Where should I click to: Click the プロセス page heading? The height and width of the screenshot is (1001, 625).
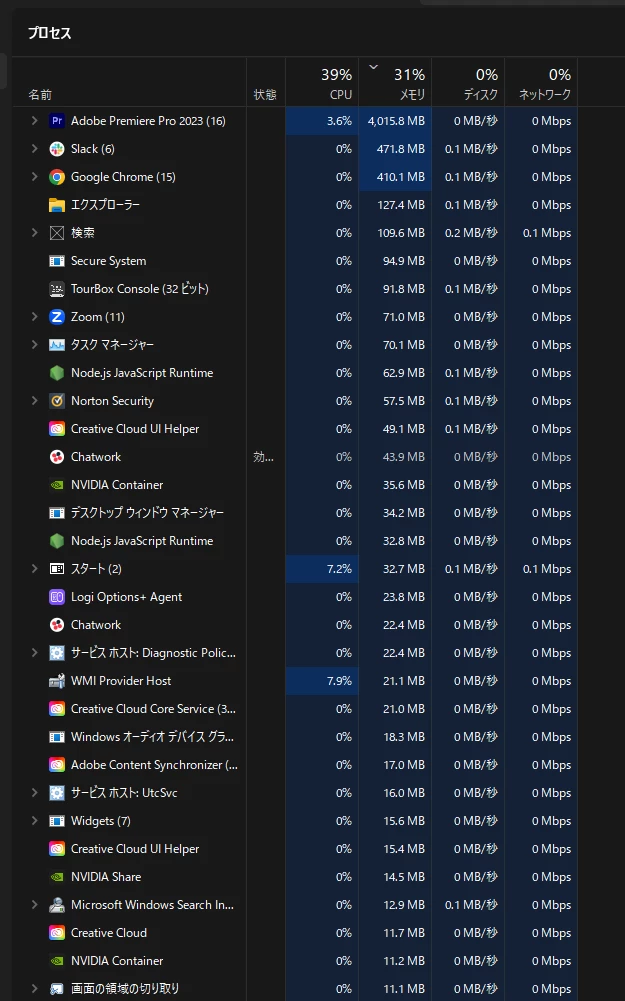50,33
